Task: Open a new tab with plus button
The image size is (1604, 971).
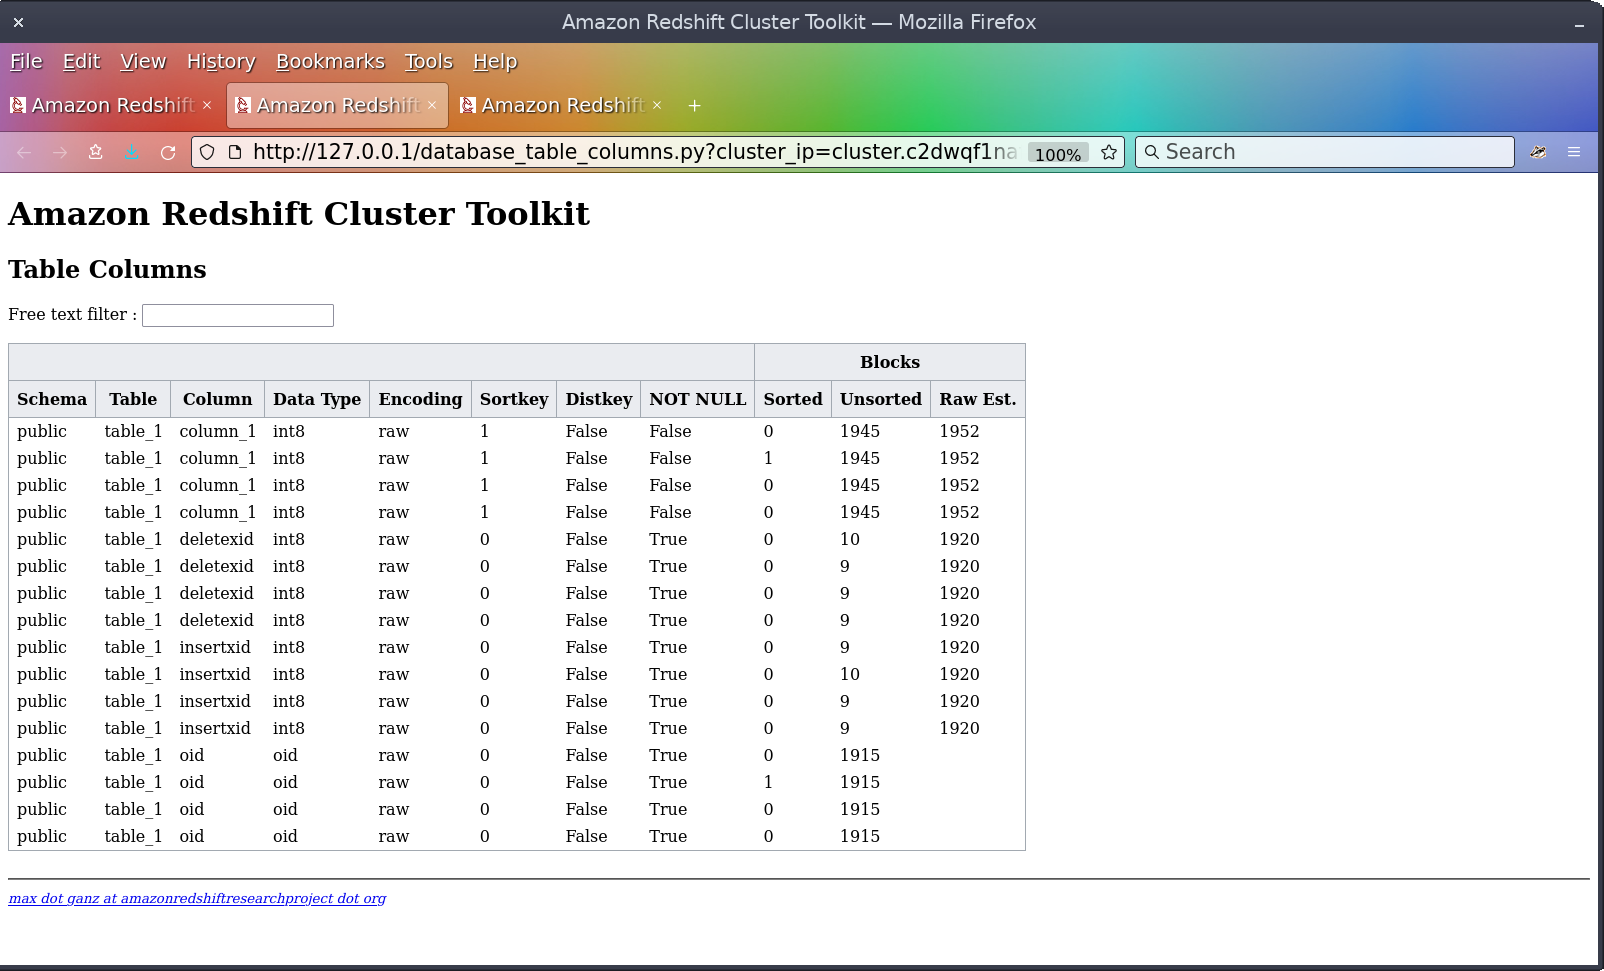Action: [x=694, y=105]
